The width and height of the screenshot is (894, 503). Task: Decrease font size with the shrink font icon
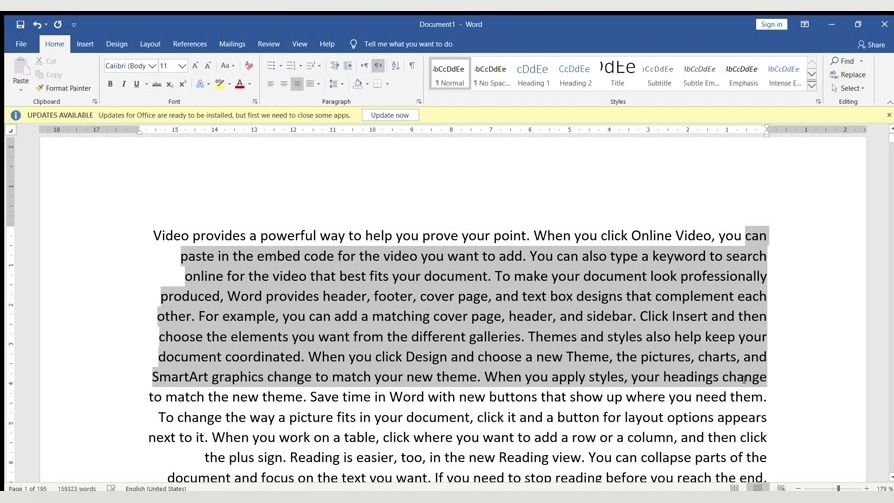[x=208, y=66]
